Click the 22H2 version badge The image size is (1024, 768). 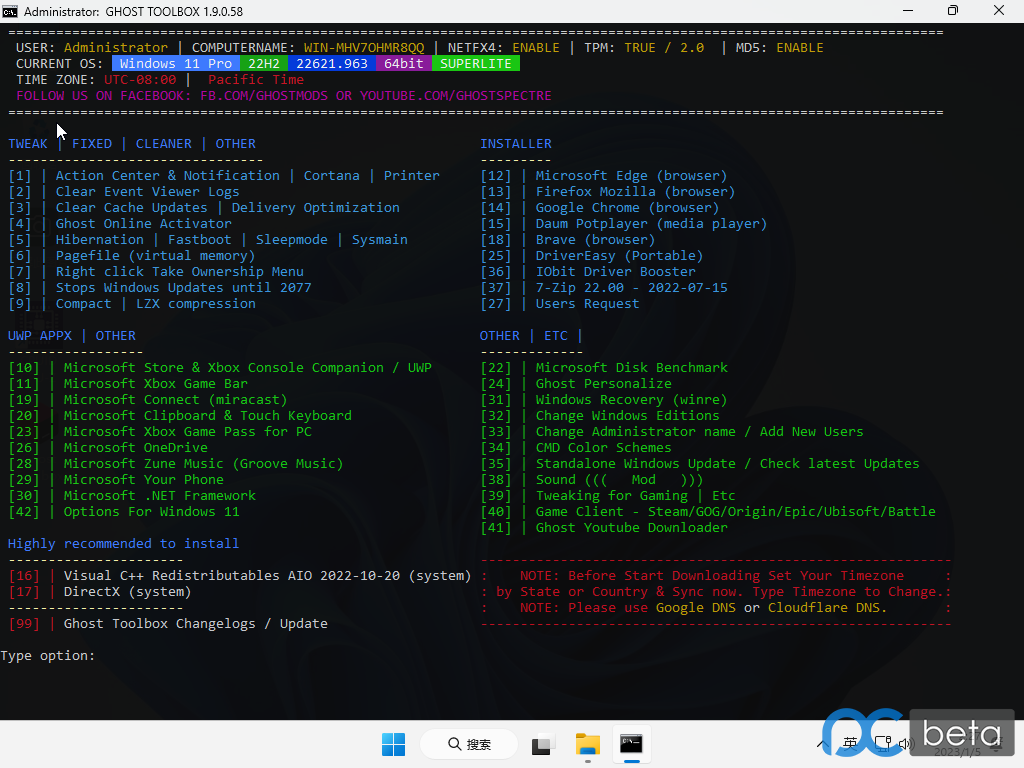click(x=264, y=63)
